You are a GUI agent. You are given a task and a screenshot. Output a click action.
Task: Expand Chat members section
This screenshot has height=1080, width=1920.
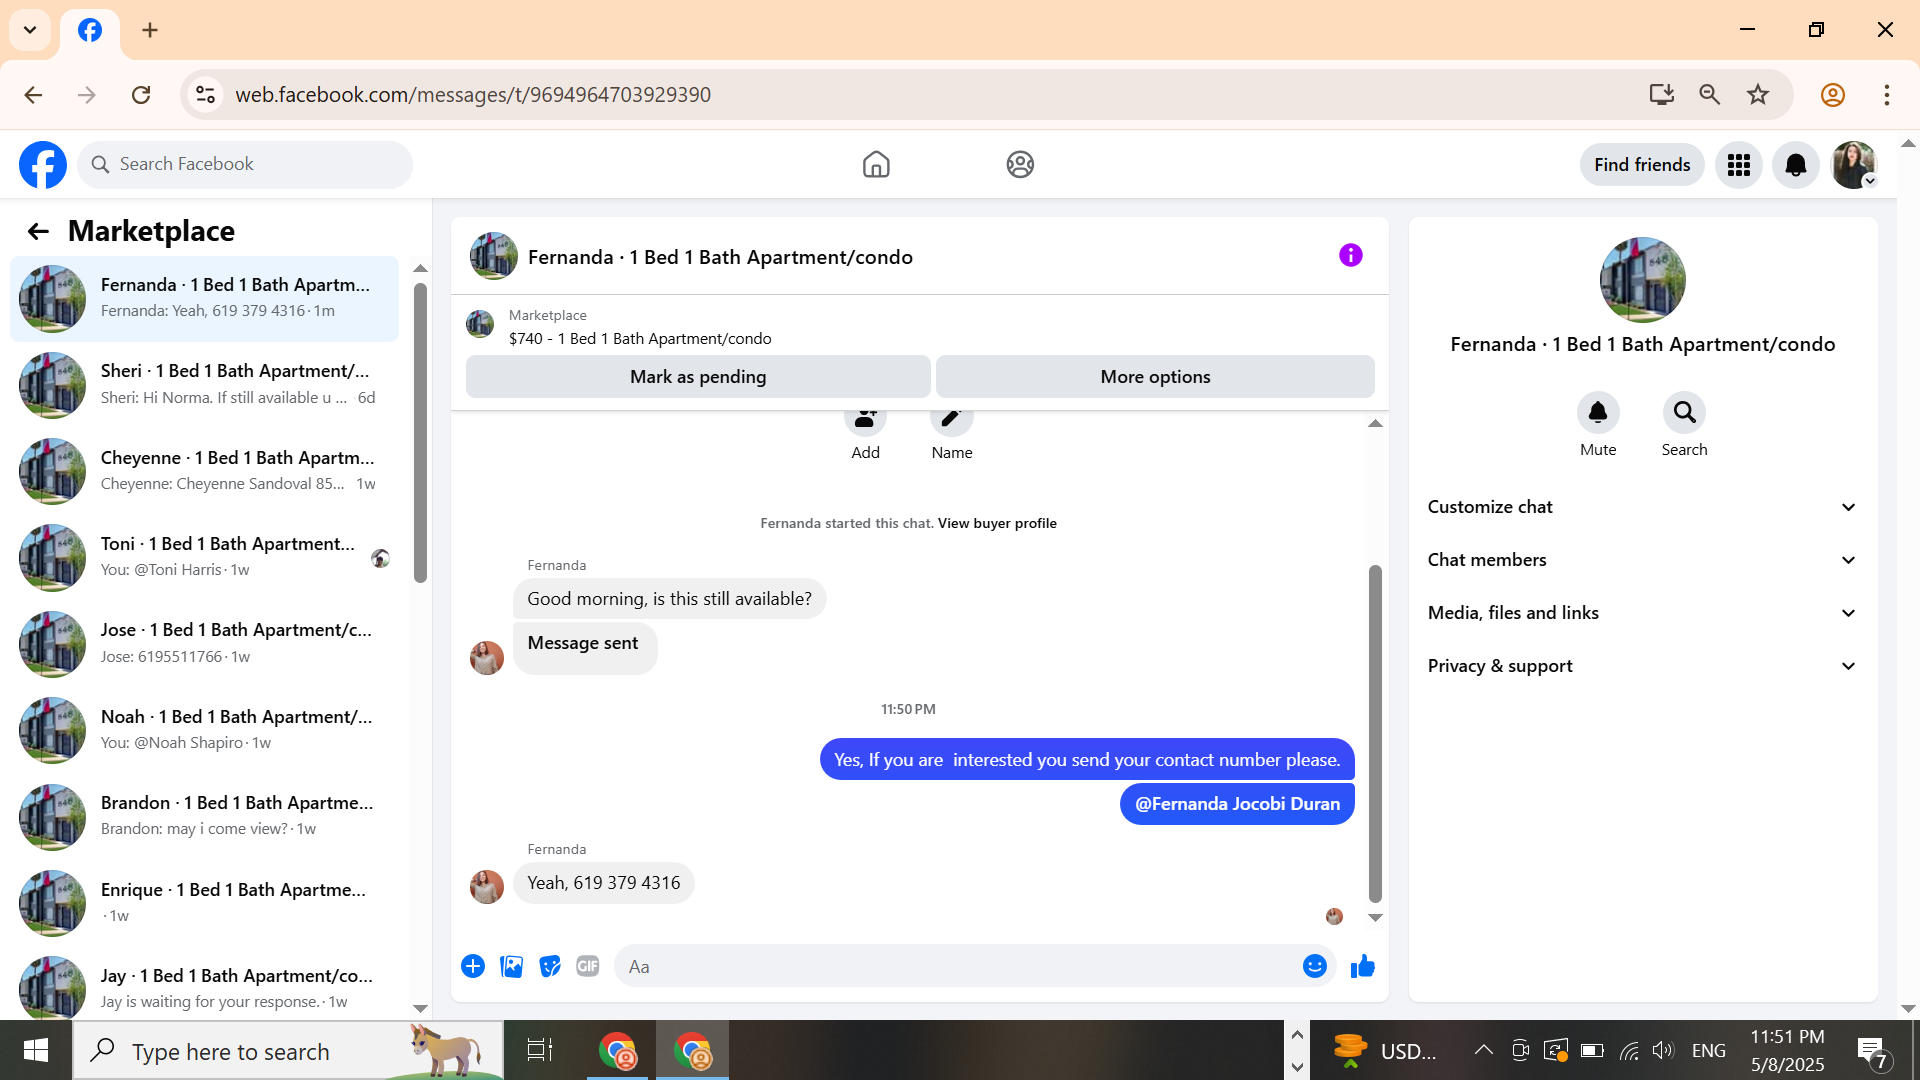(x=1643, y=560)
